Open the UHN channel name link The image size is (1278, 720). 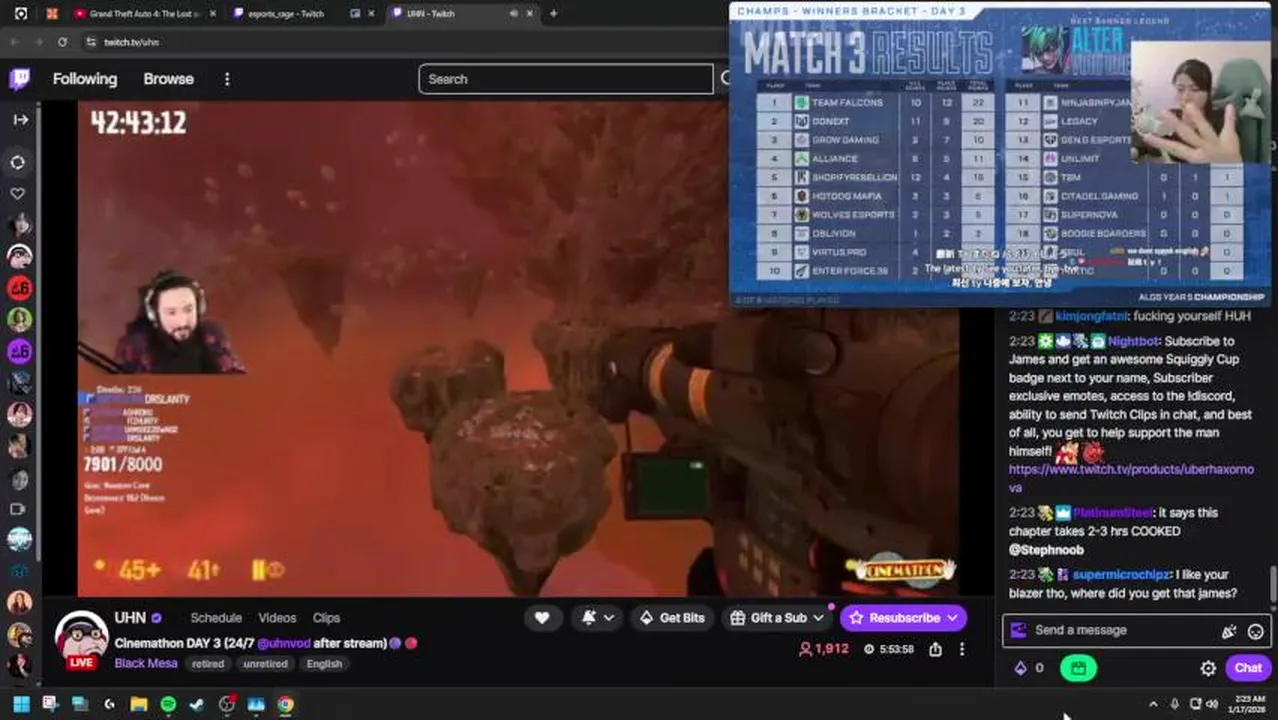click(x=130, y=618)
